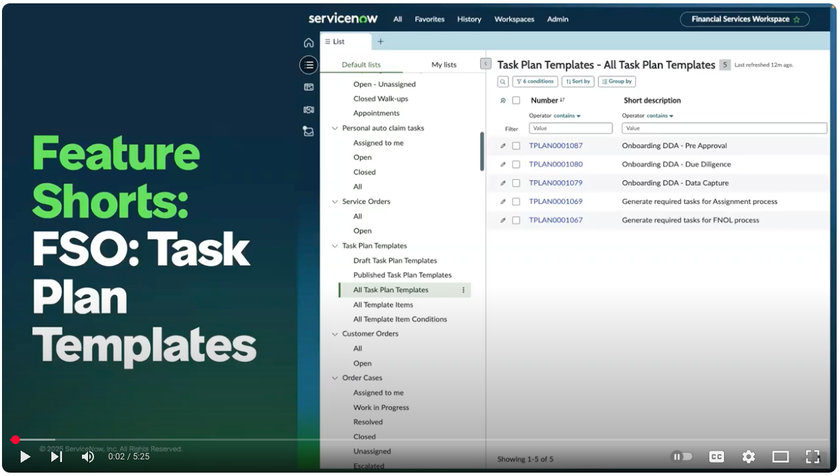Screen dimensions: 840x476
Task: Edit row TPLAN0001087 with pencil icon
Action: (x=502, y=146)
